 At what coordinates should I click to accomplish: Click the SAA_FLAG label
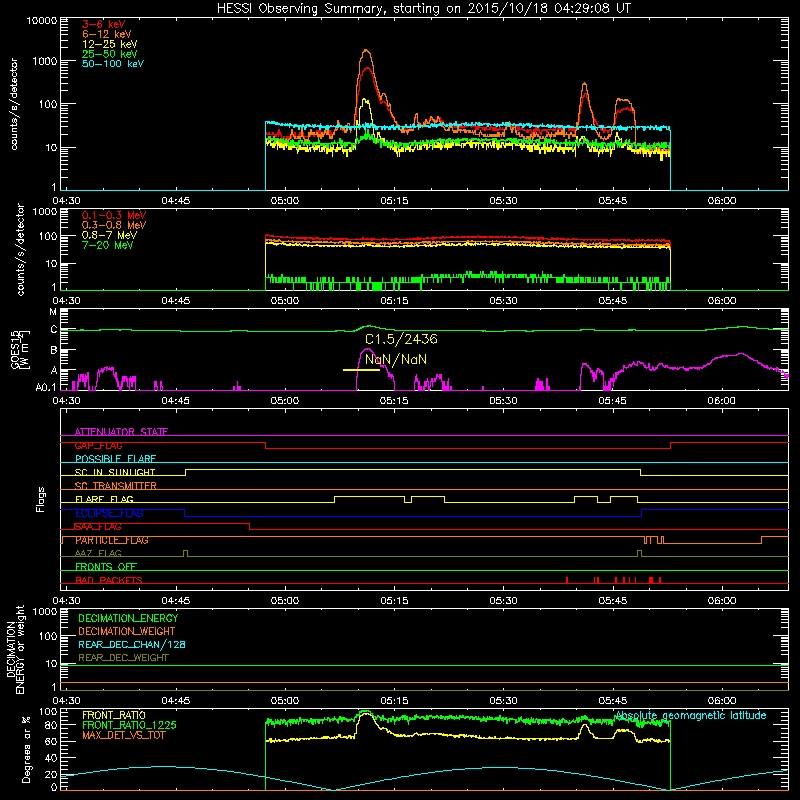tap(98, 527)
